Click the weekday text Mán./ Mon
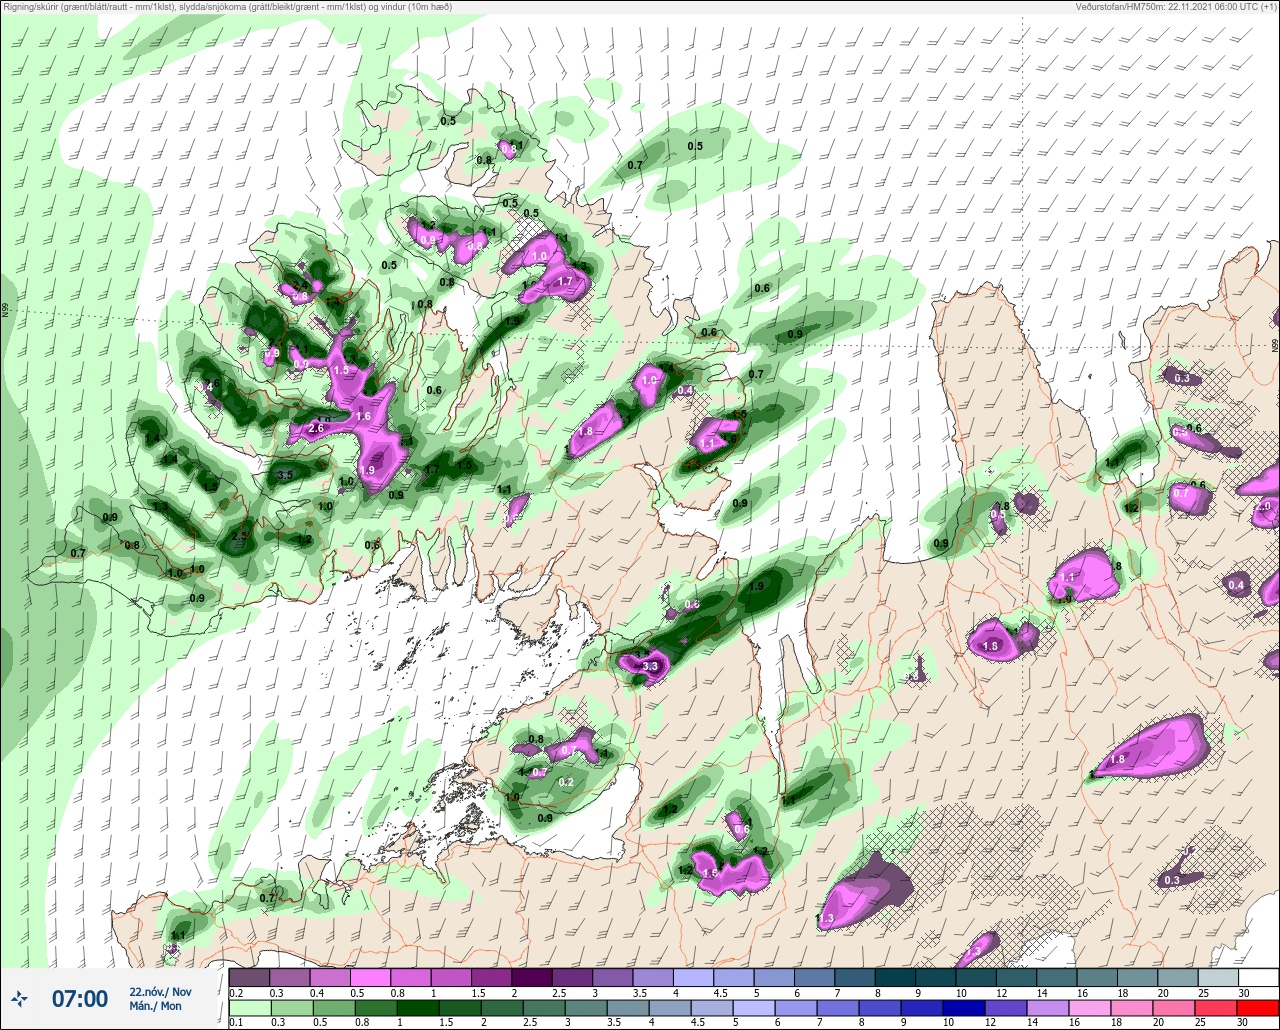Image resolution: width=1280 pixels, height=1030 pixels. coord(155,1006)
